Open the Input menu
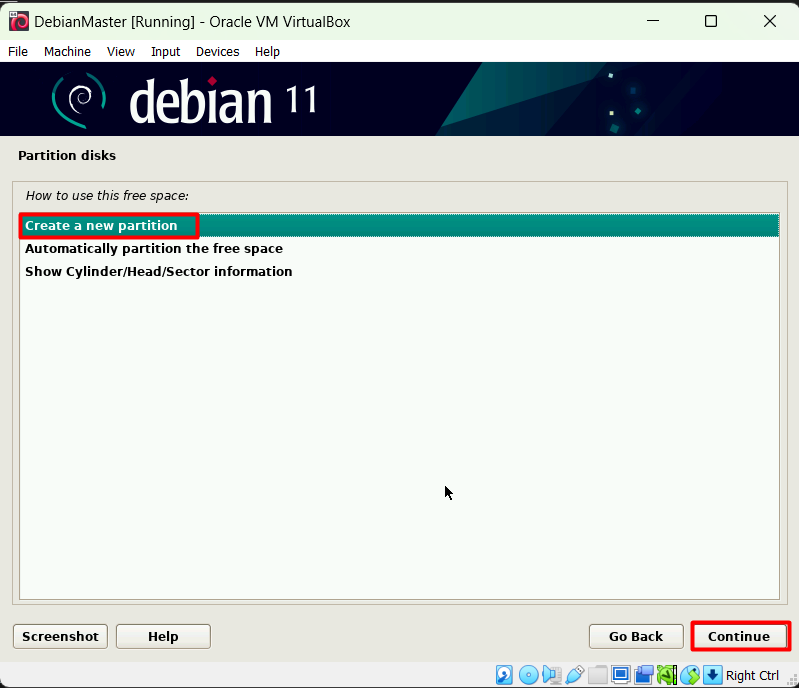This screenshot has width=799, height=688. click(x=166, y=51)
